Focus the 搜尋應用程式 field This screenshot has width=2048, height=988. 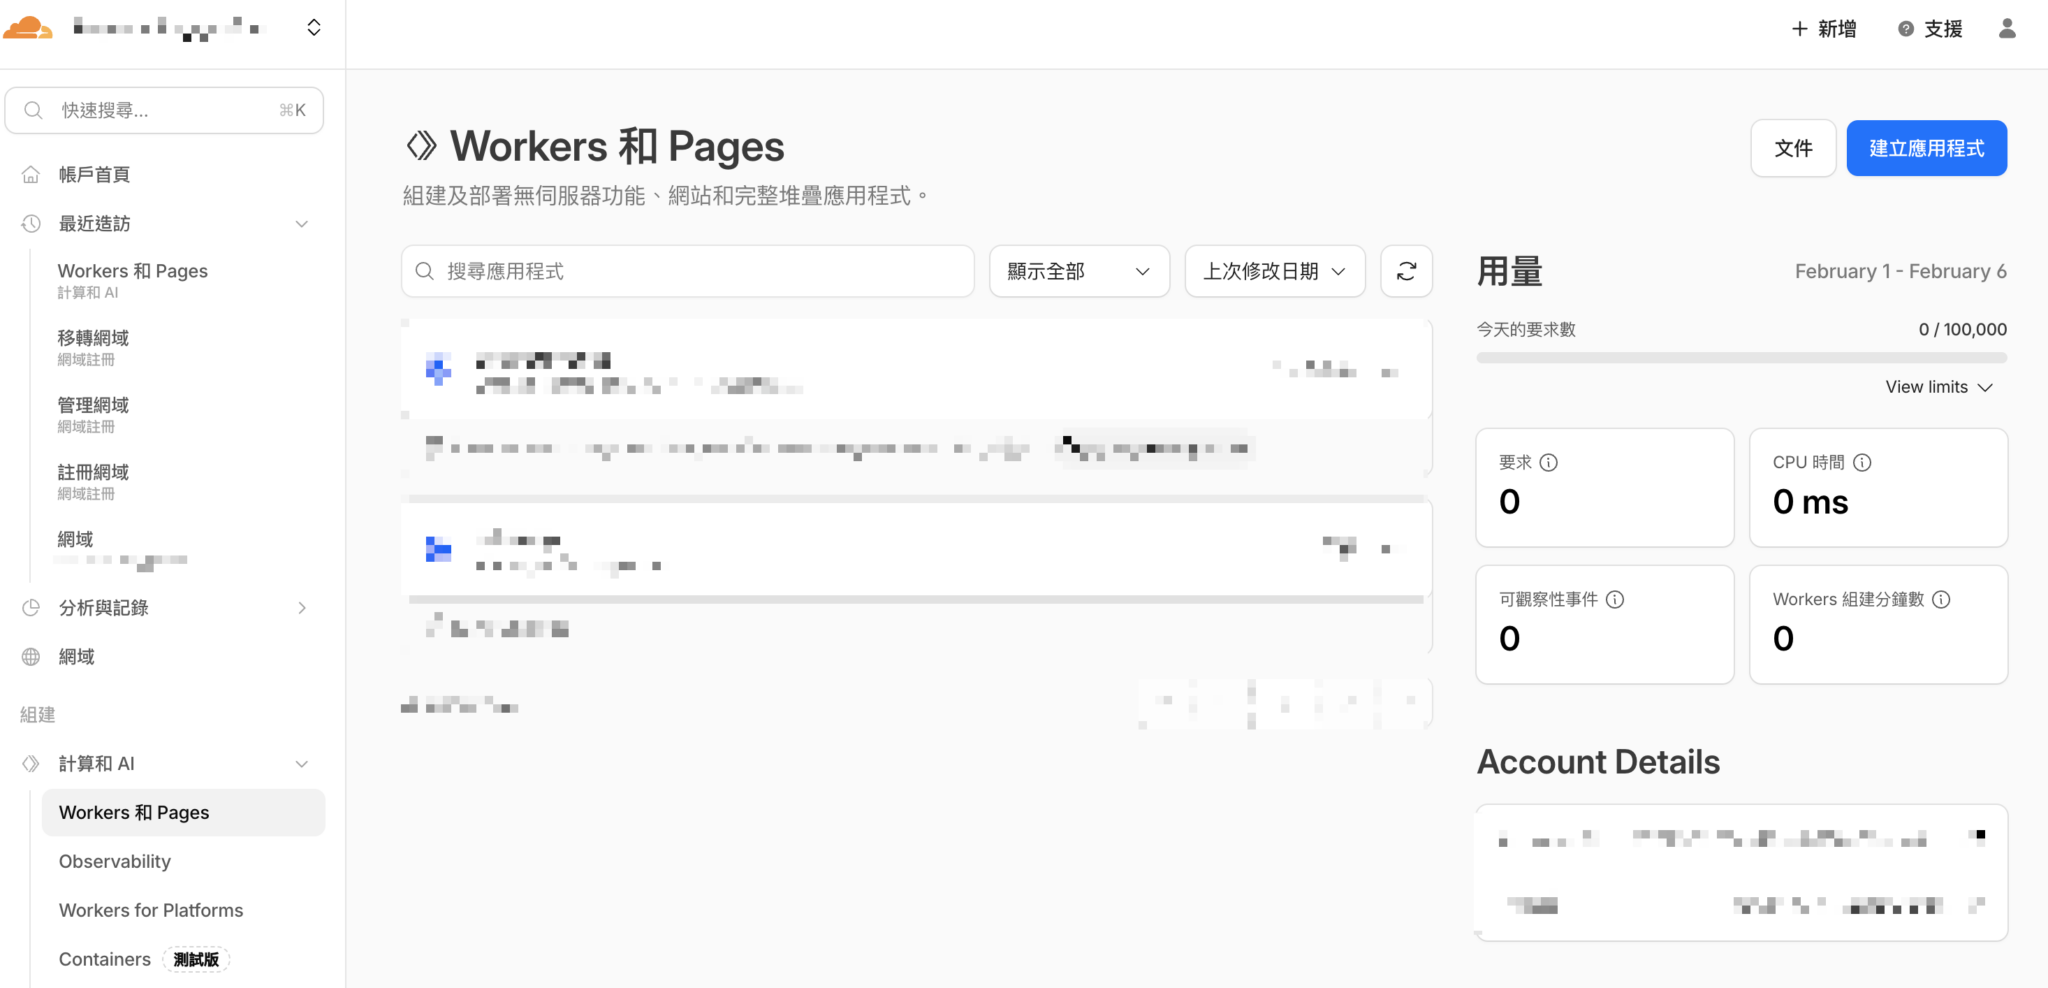pyautogui.click(x=688, y=271)
